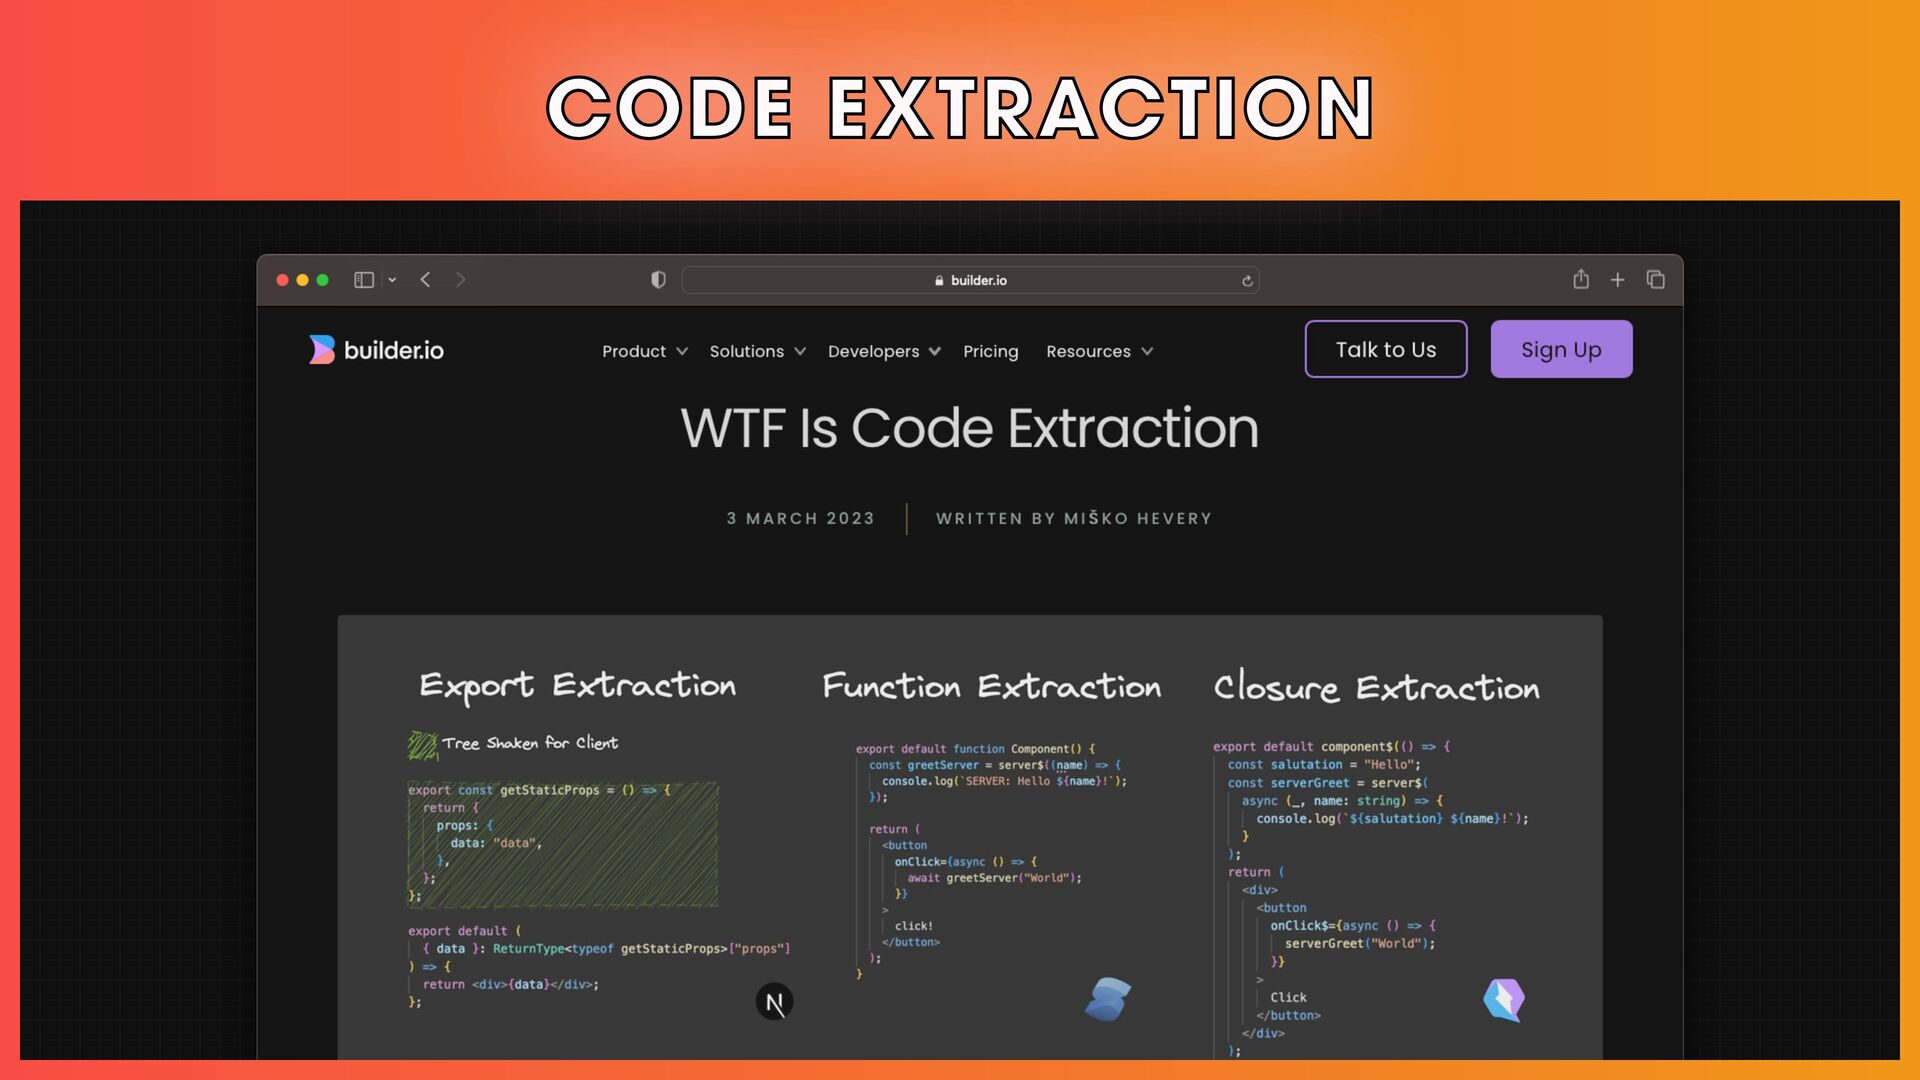Click the Talk to Us button
The width and height of the screenshot is (1920, 1080).
pyautogui.click(x=1386, y=350)
